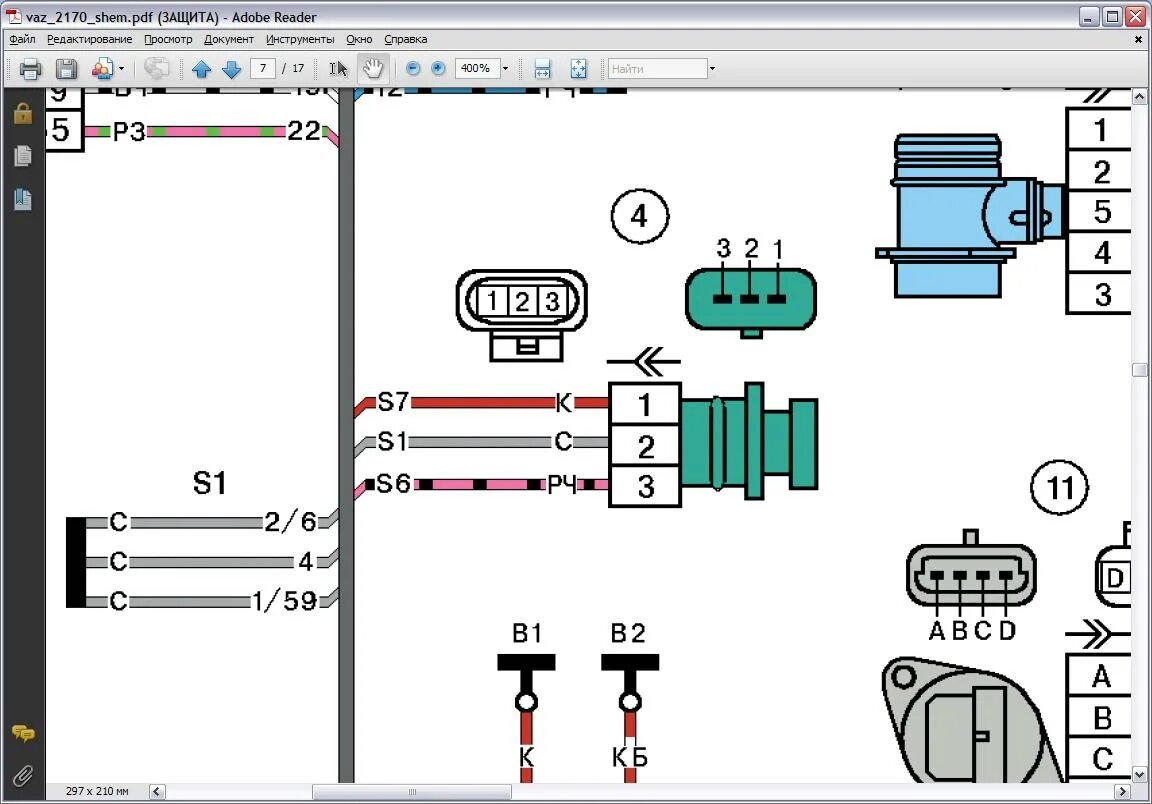Open the Attachments paperclip panel
Screen dimensions: 1152x804
(23, 776)
